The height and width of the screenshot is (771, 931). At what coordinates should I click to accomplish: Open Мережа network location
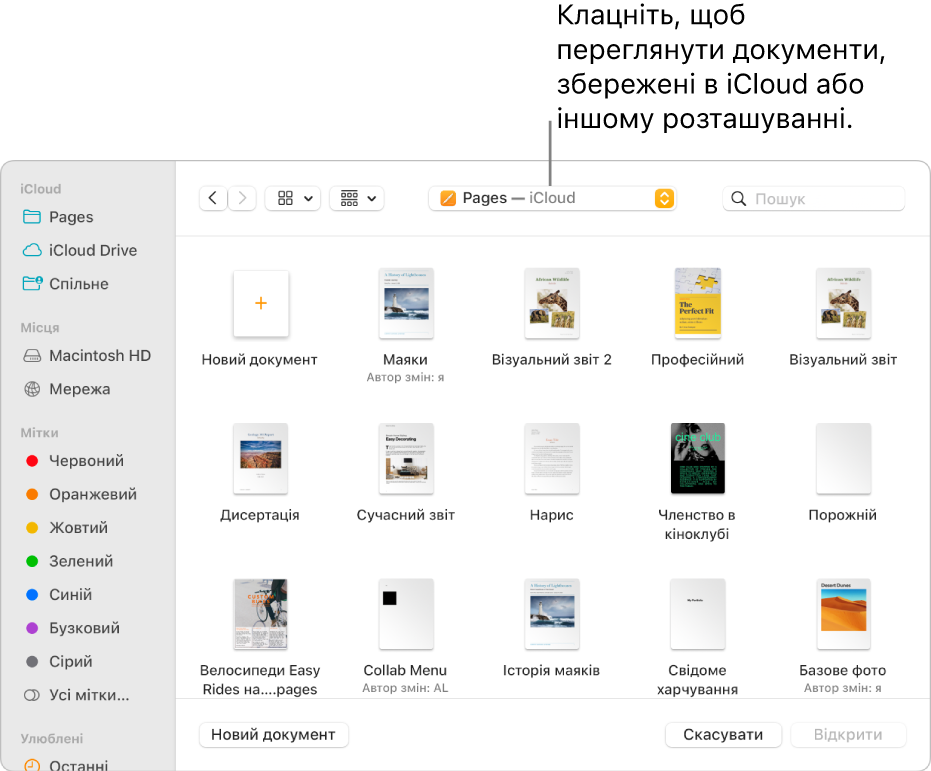(67, 389)
